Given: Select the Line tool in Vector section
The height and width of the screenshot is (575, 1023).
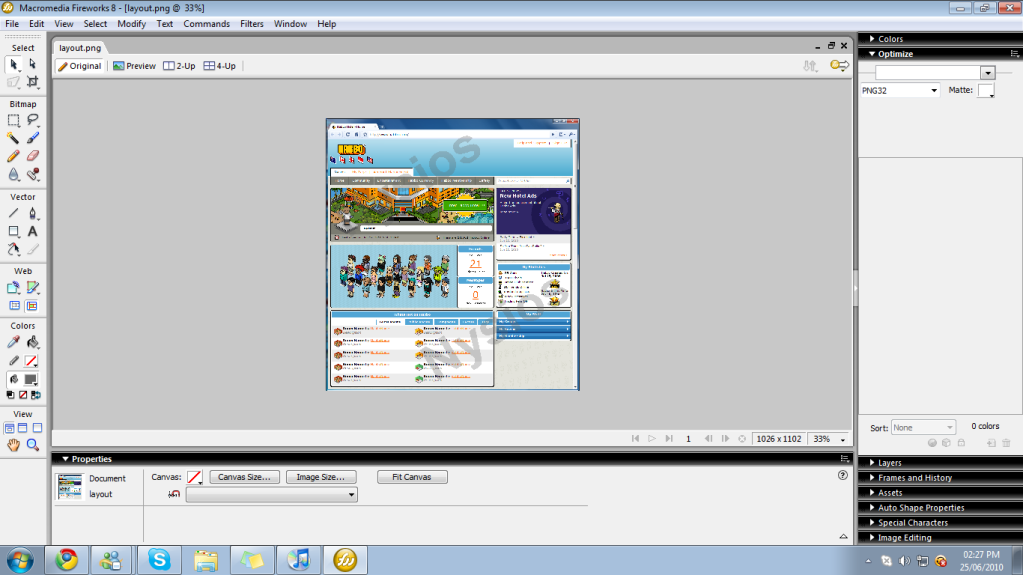Looking at the screenshot, I should [x=13, y=213].
